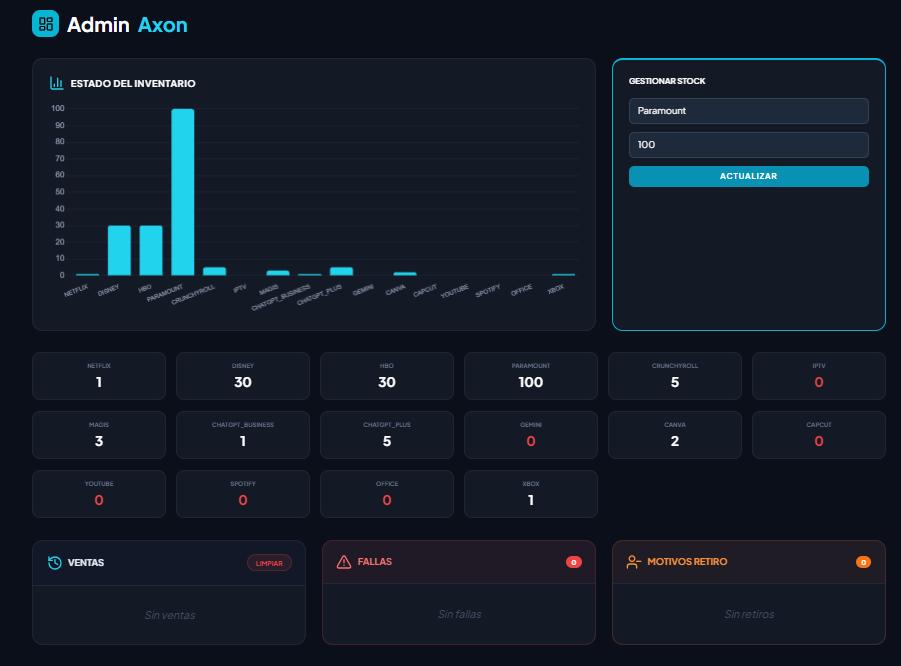901x666 pixels.
Task: Click the GESTIONAR STOCK heading
Action: [x=667, y=81]
